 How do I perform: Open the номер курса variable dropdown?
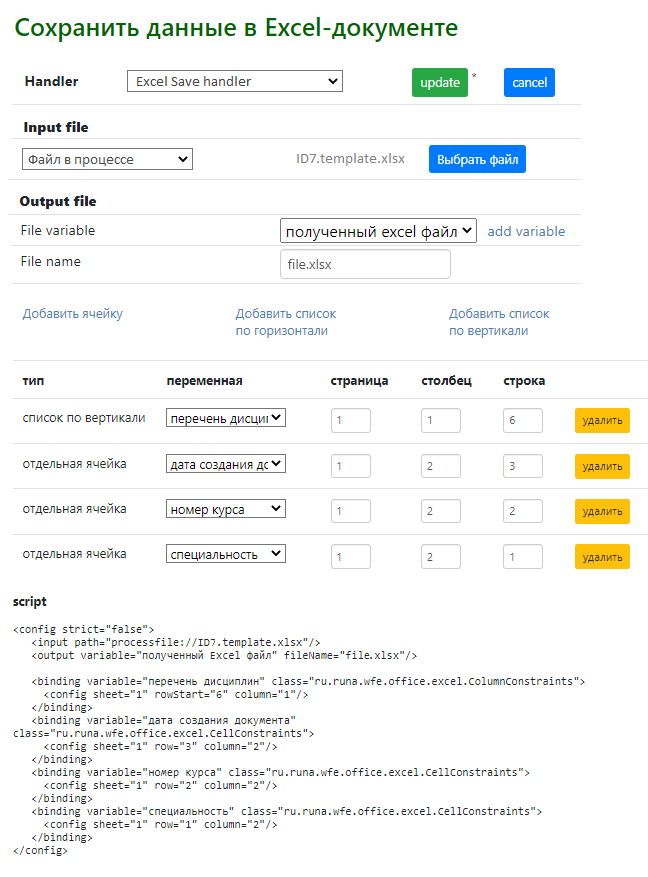(226, 509)
